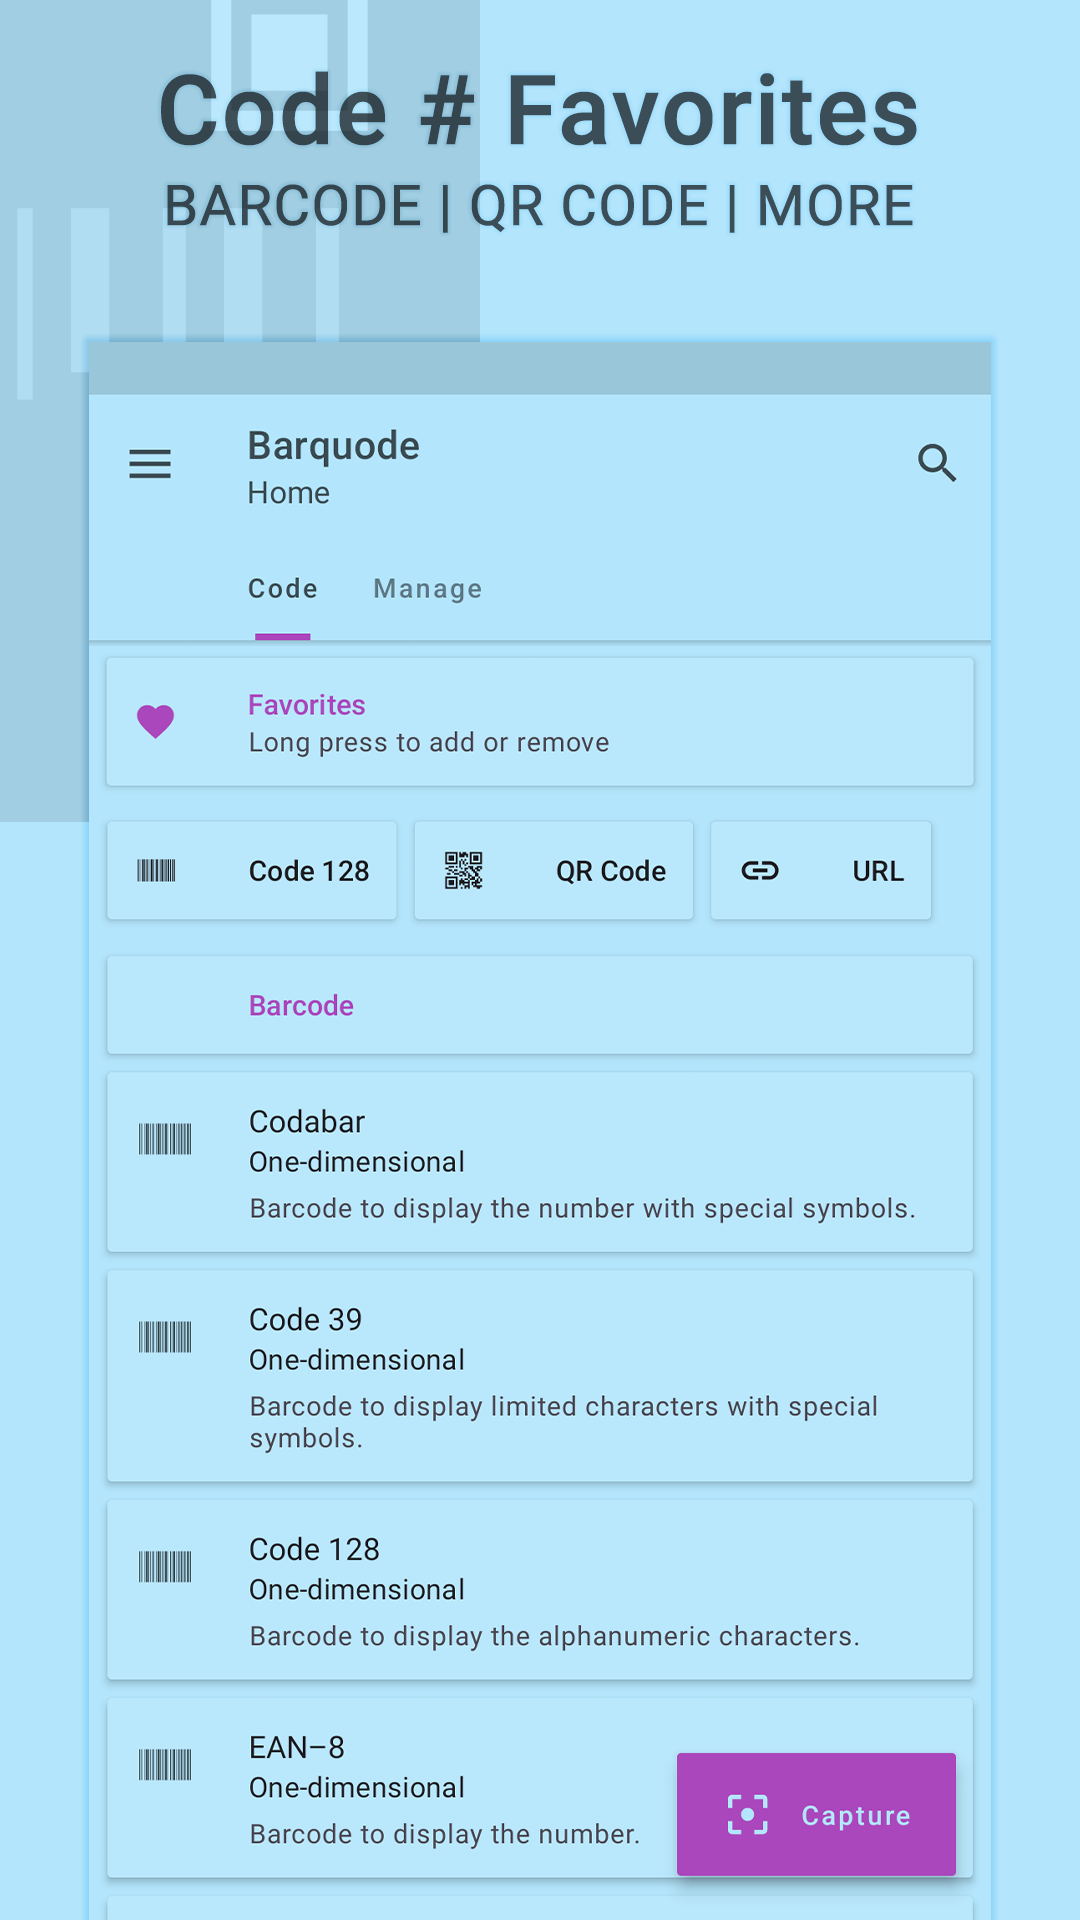The image size is (1080, 1920).
Task: Open the hamburger navigation menu
Action: coord(150,464)
